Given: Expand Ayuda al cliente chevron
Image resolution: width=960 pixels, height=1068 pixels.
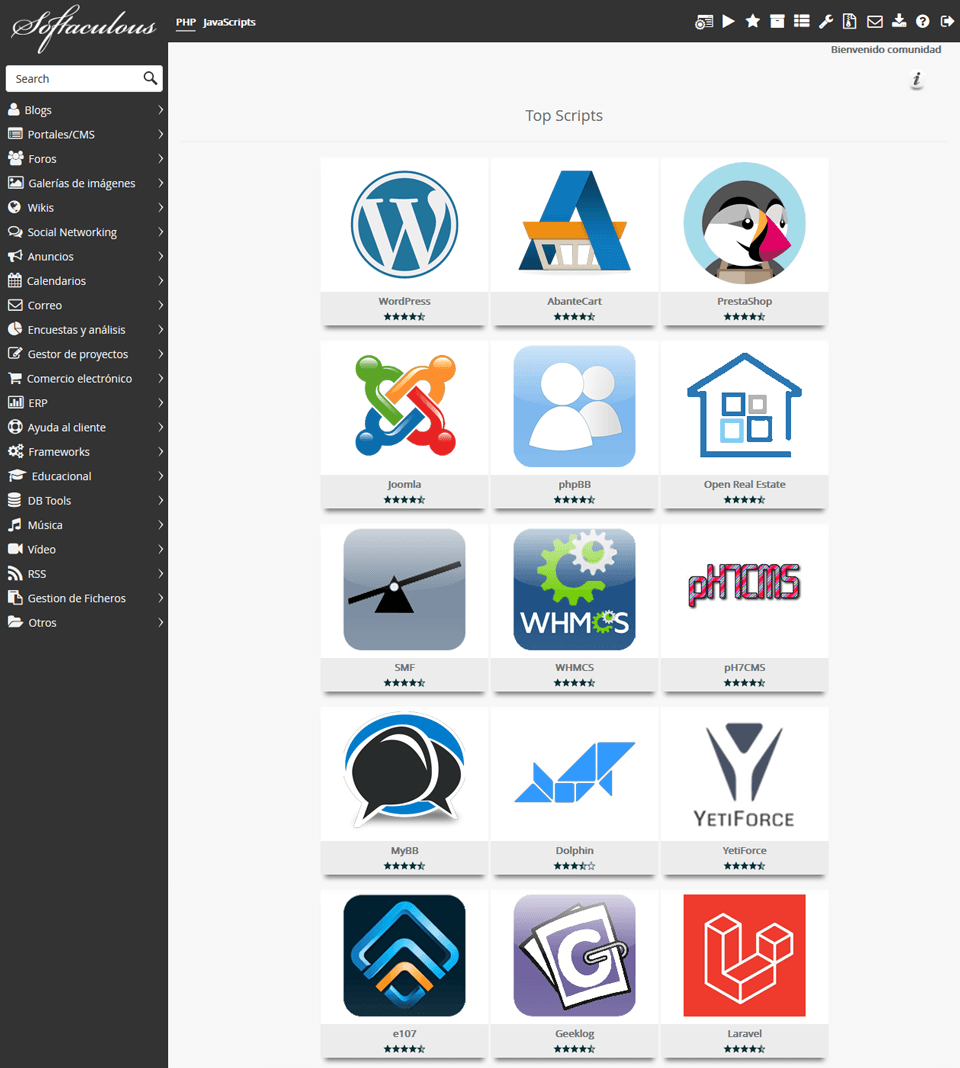Looking at the screenshot, I should (161, 427).
